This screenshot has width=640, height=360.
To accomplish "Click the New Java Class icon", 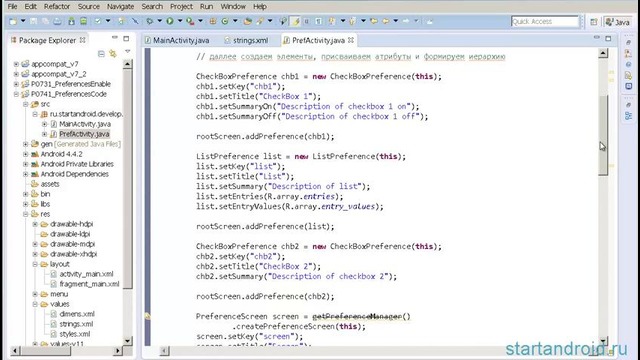I will (225, 21).
